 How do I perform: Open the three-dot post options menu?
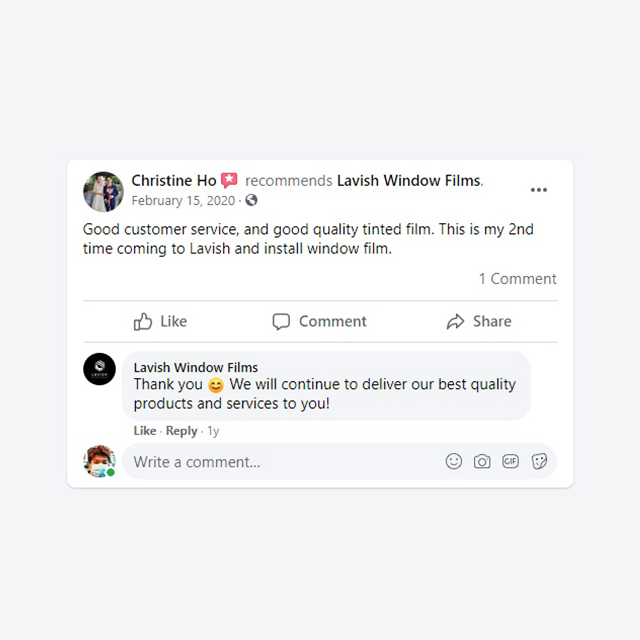[x=538, y=190]
